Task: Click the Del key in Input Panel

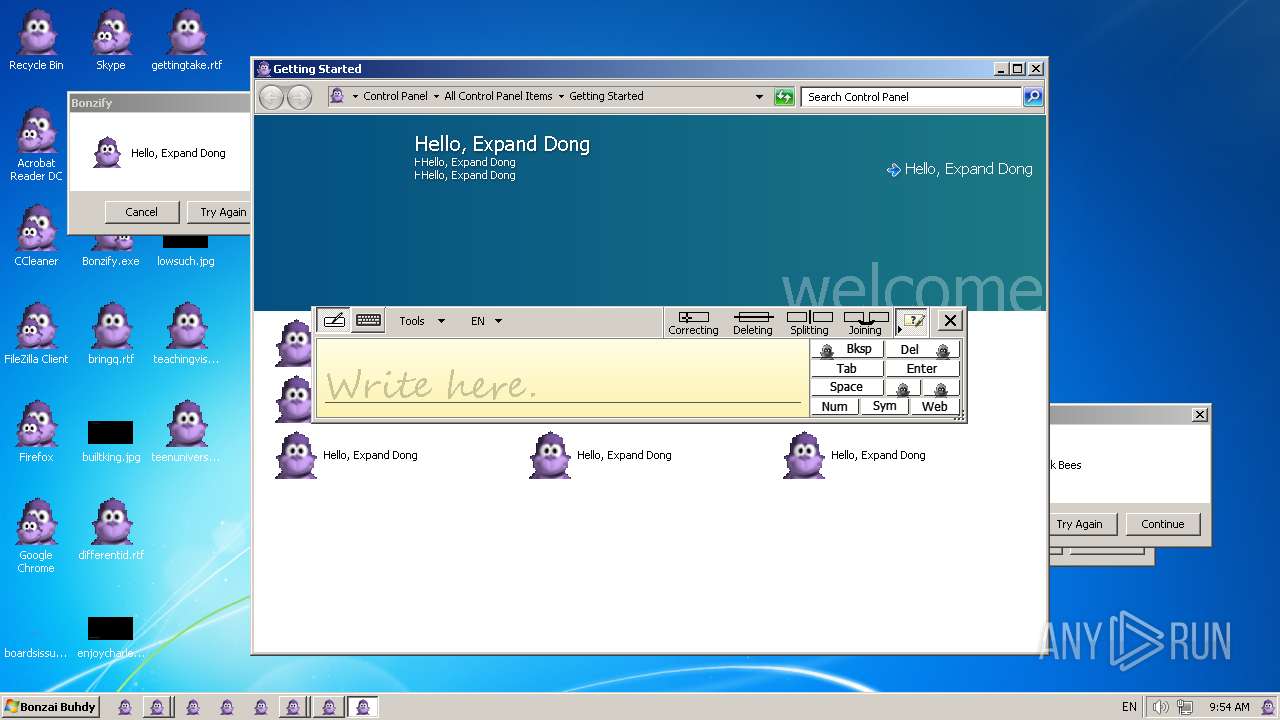Action: (x=922, y=349)
